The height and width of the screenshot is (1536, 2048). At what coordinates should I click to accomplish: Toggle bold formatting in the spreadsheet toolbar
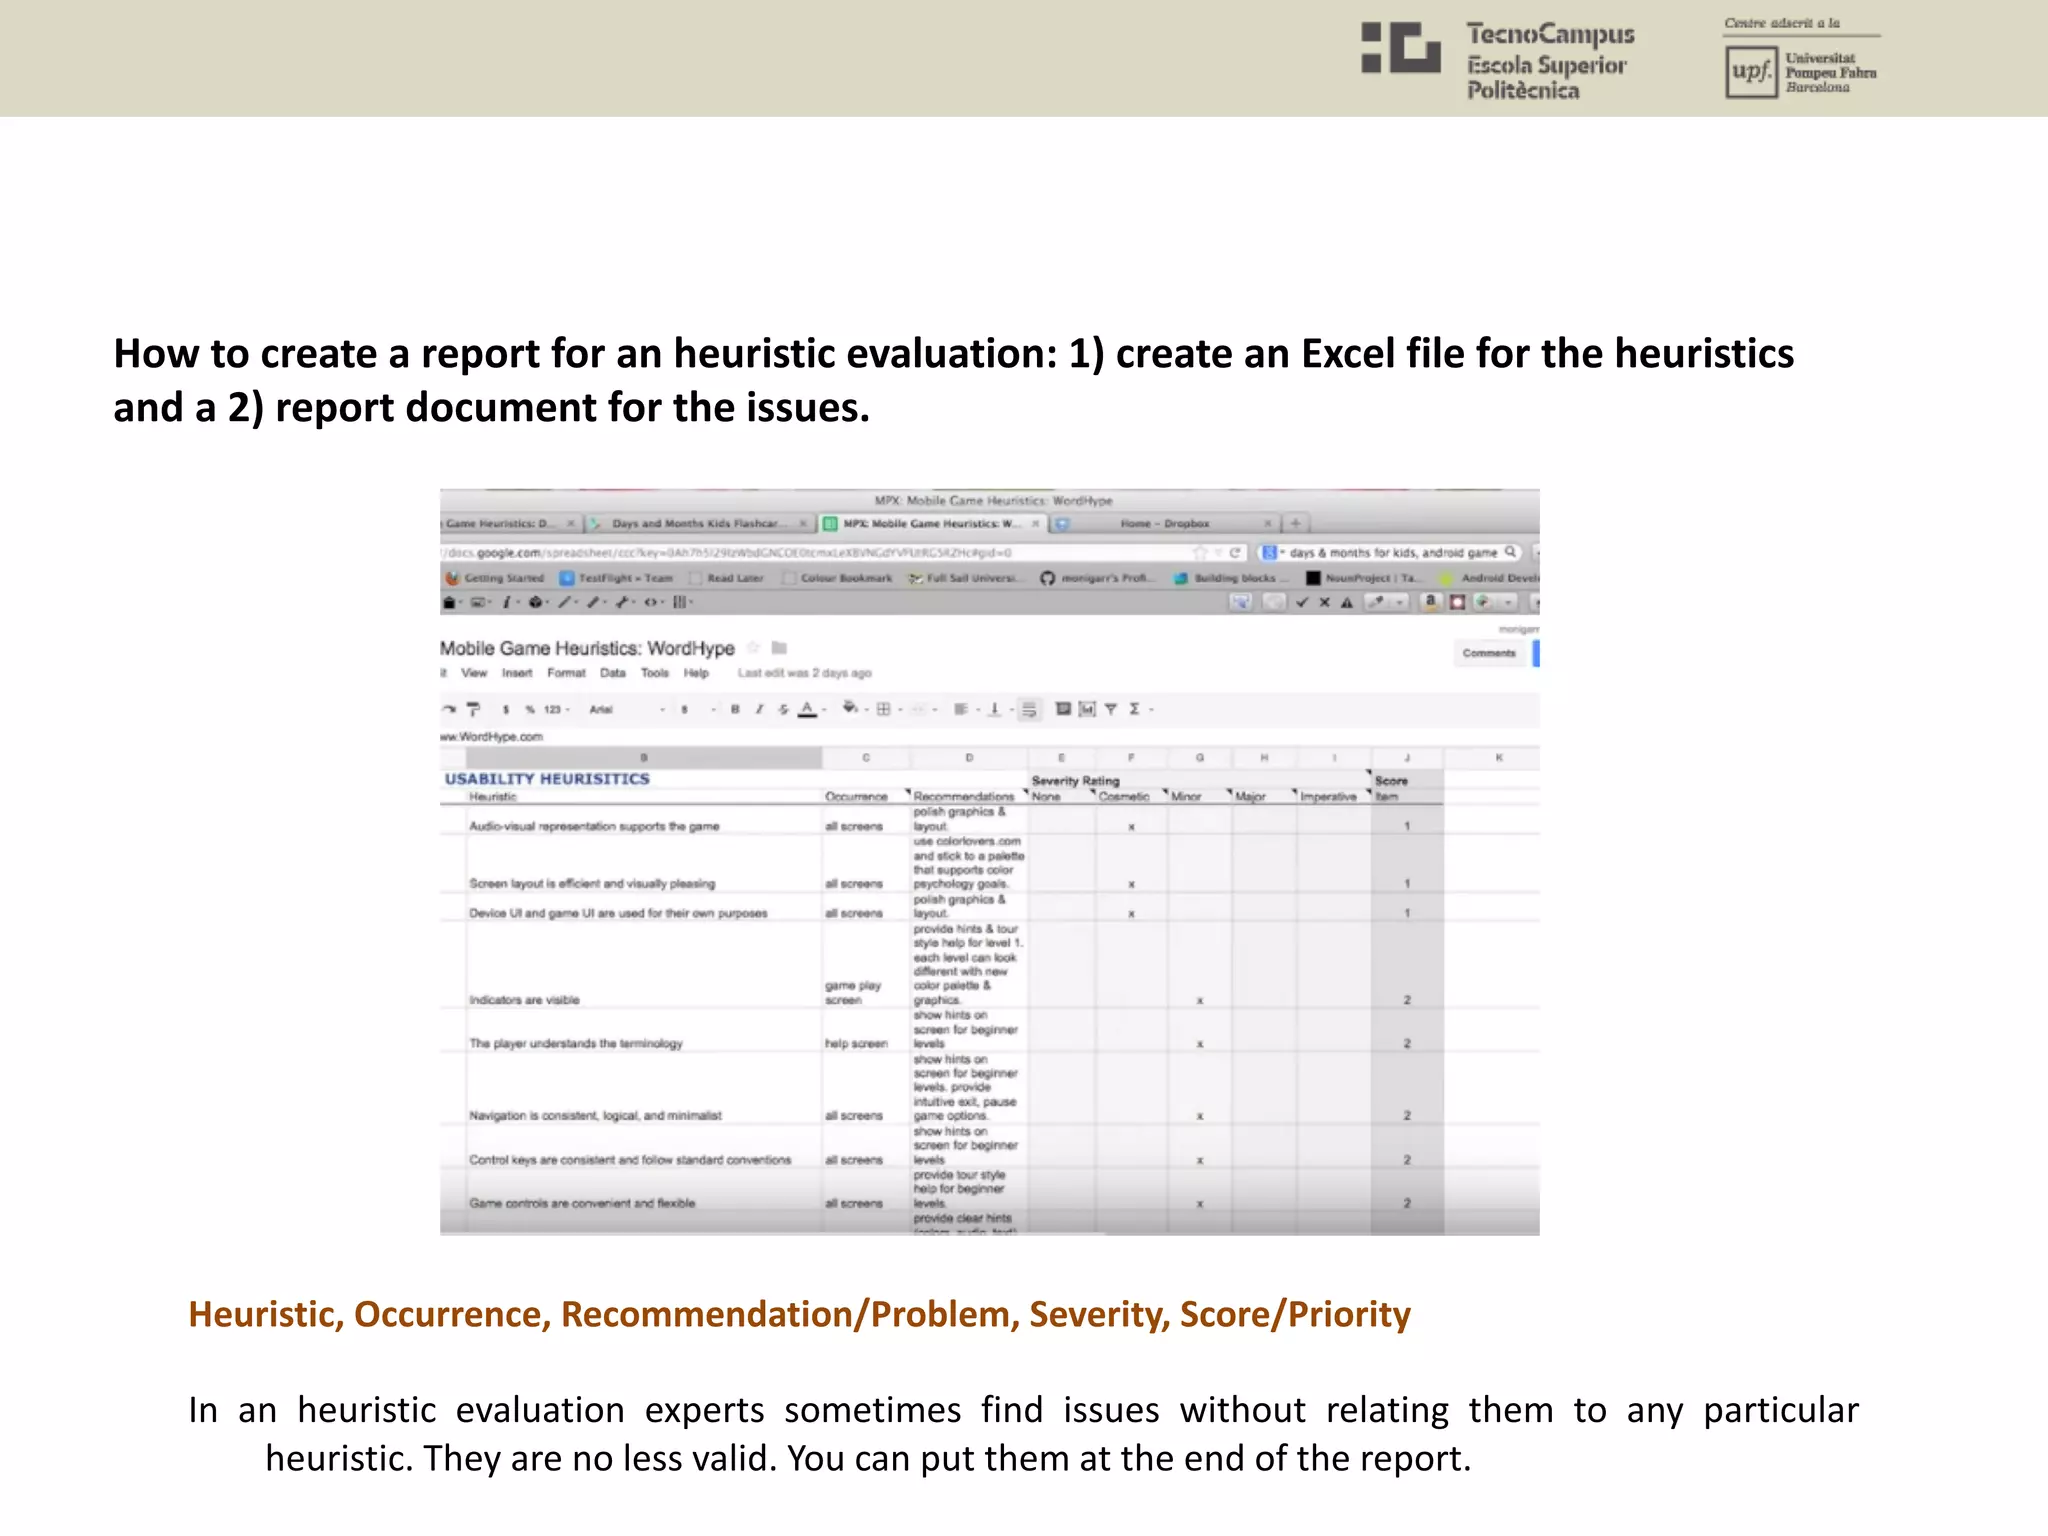tap(735, 709)
